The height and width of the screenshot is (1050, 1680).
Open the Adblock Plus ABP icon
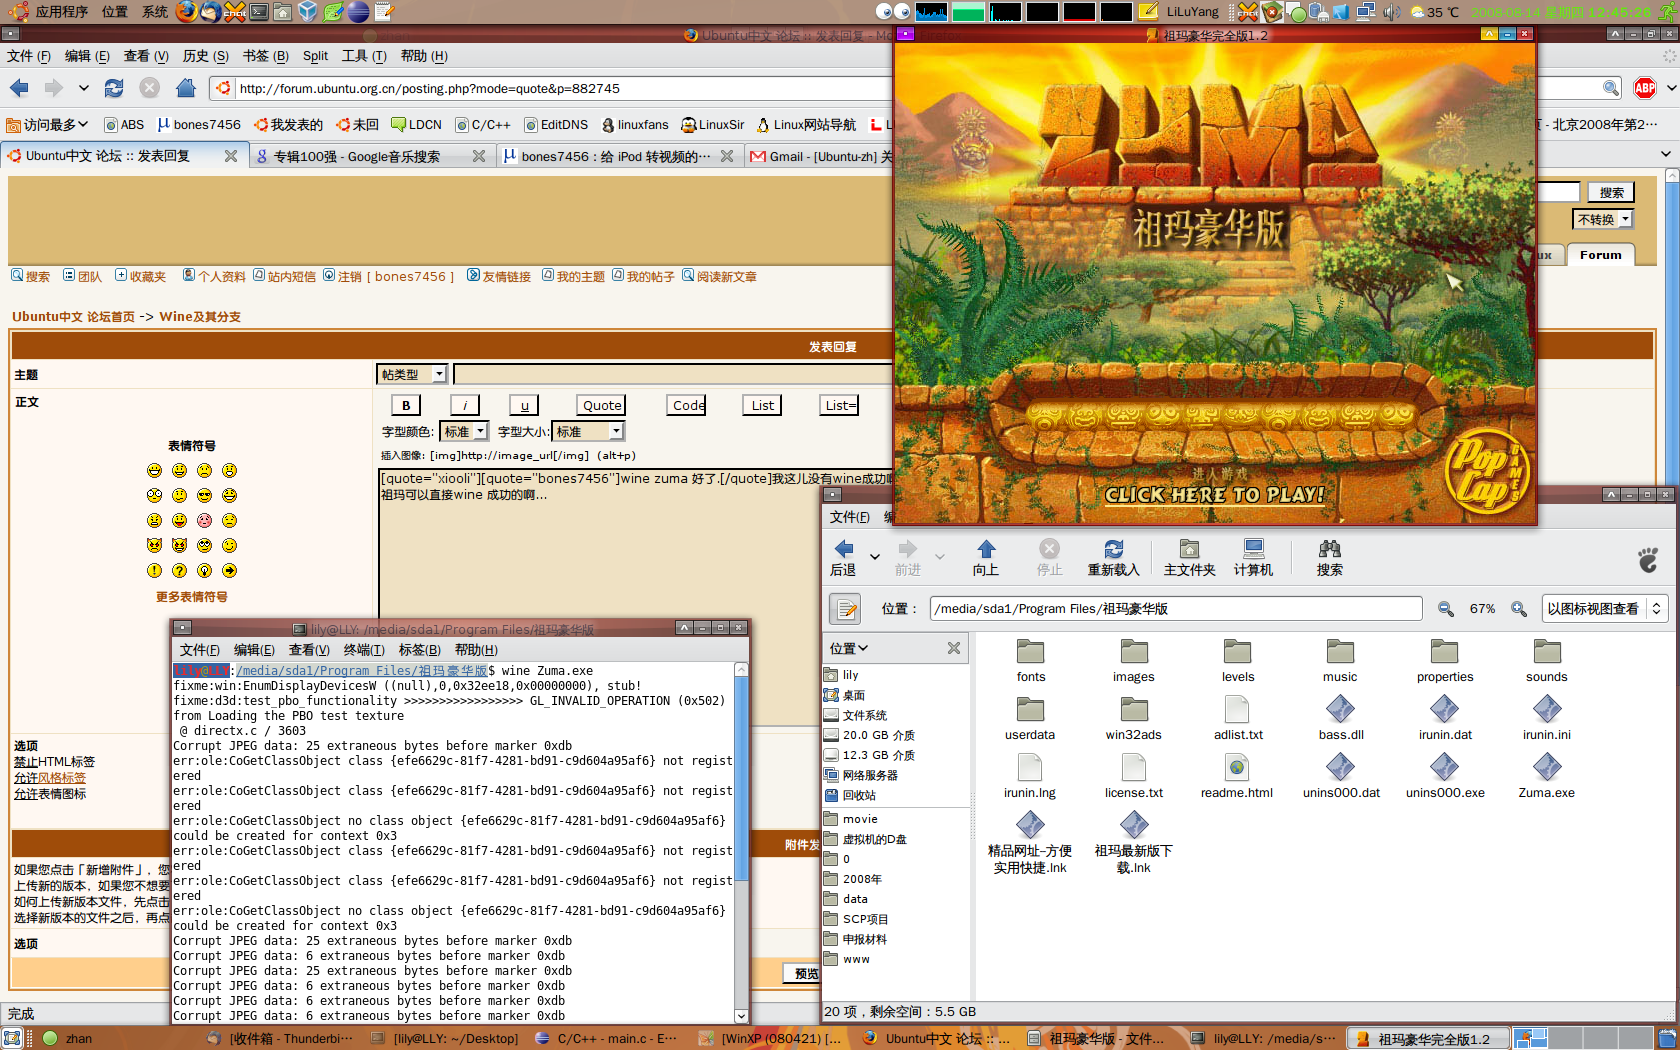click(1645, 88)
